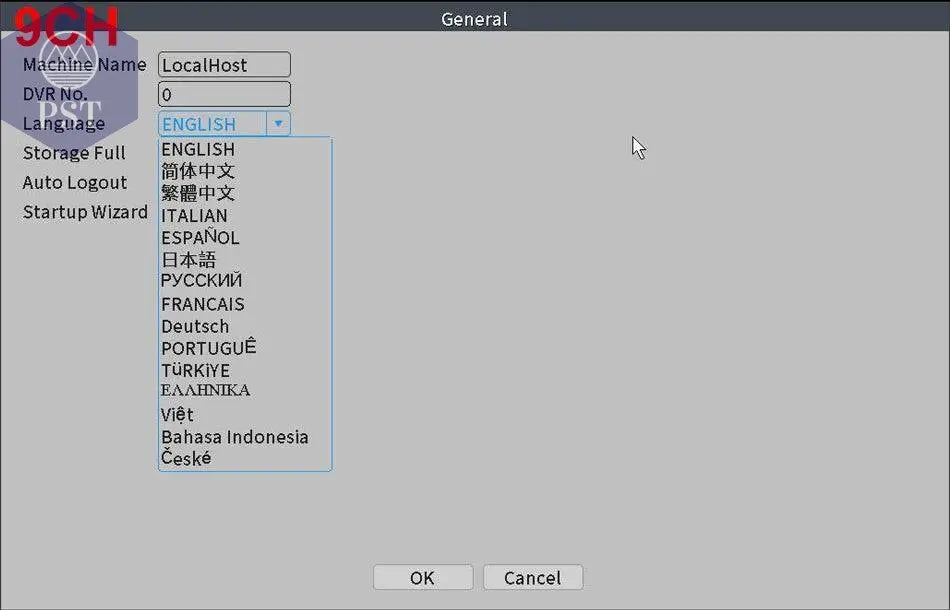Click the Language combo box showing ENGLISH

(x=224, y=124)
